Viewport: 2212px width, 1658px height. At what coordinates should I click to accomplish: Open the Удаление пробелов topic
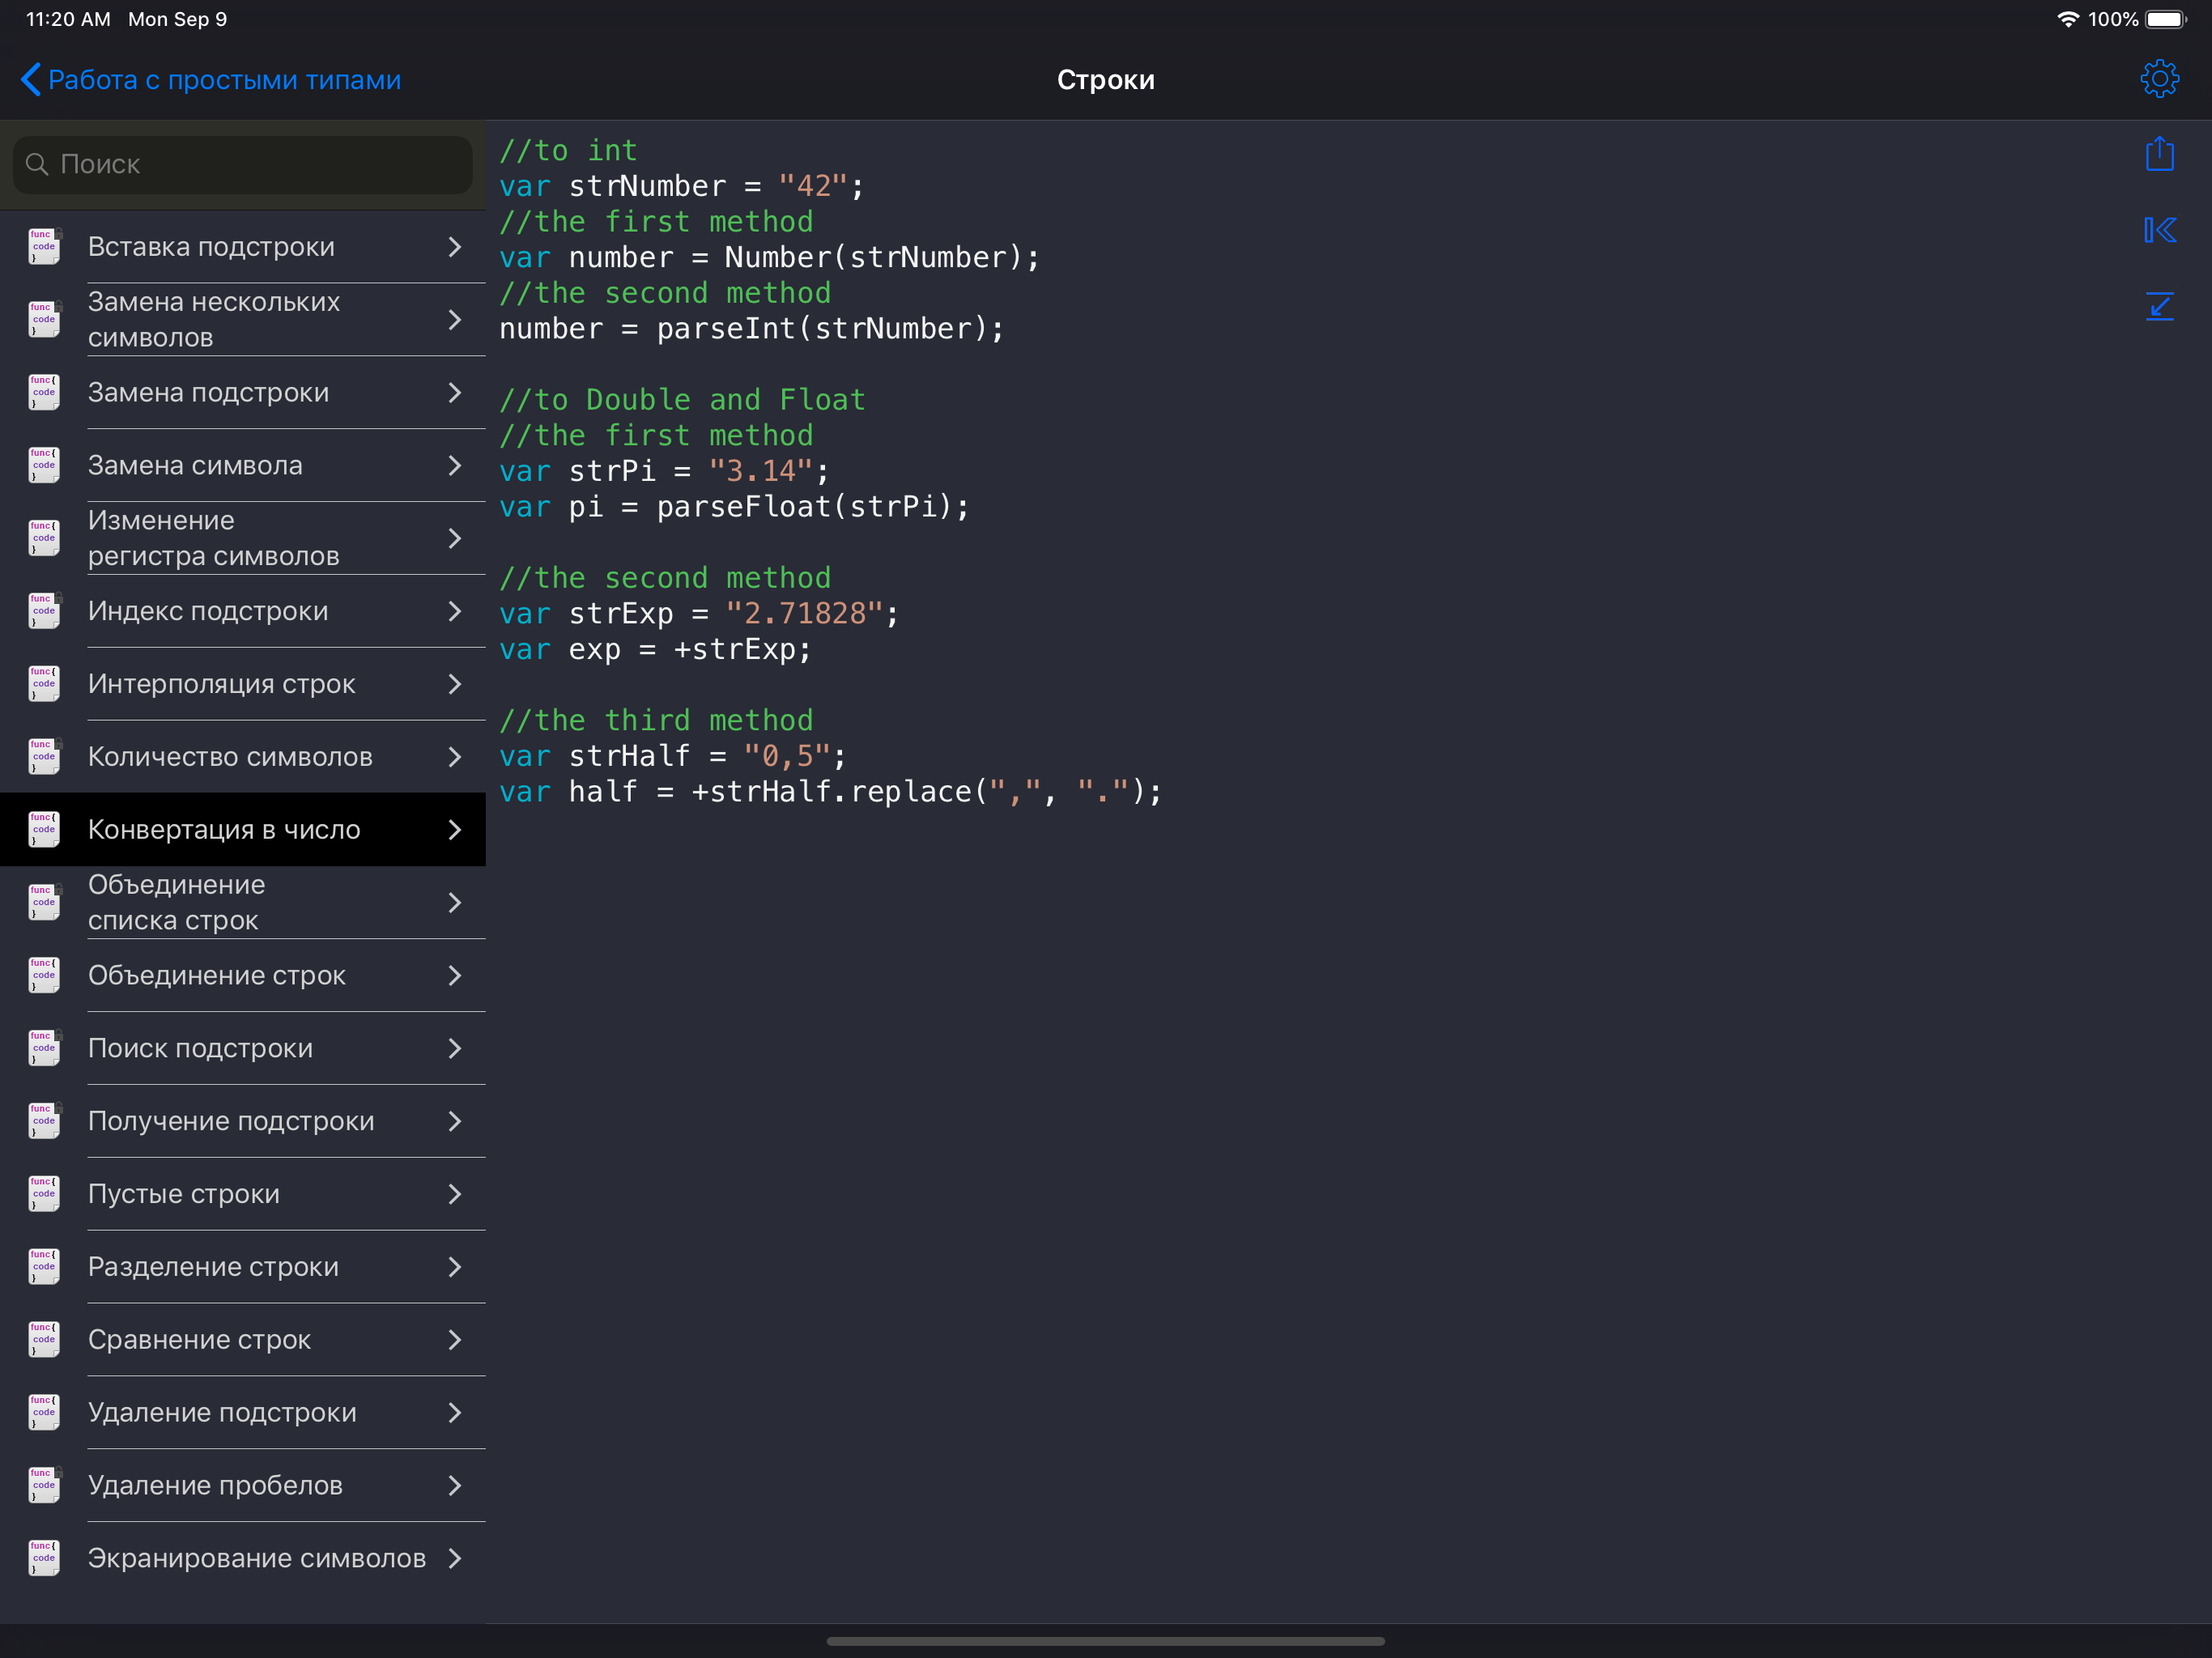point(215,1485)
